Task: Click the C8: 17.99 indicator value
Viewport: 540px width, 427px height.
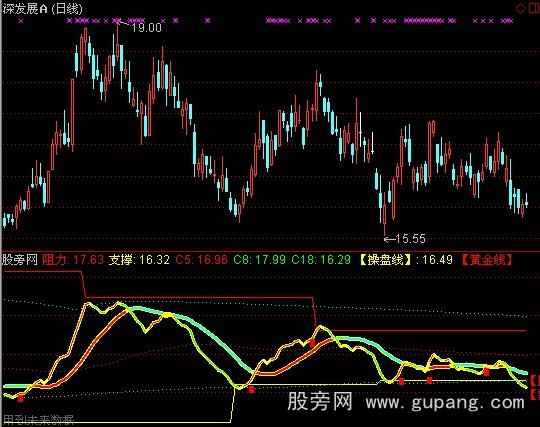Action: 259,260
